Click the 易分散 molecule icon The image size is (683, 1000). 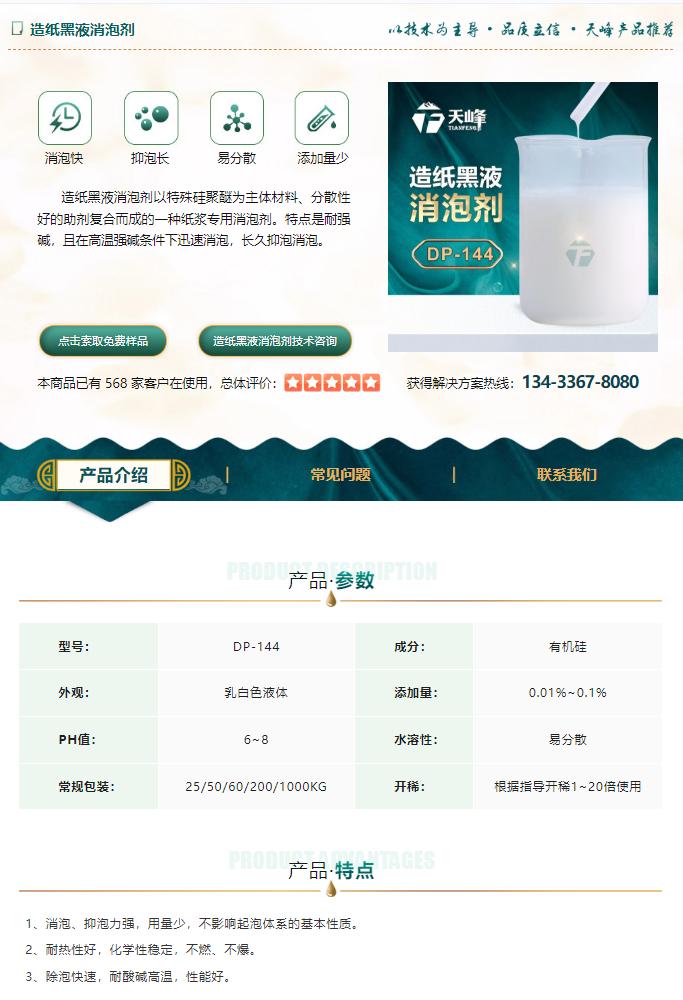pos(237,118)
